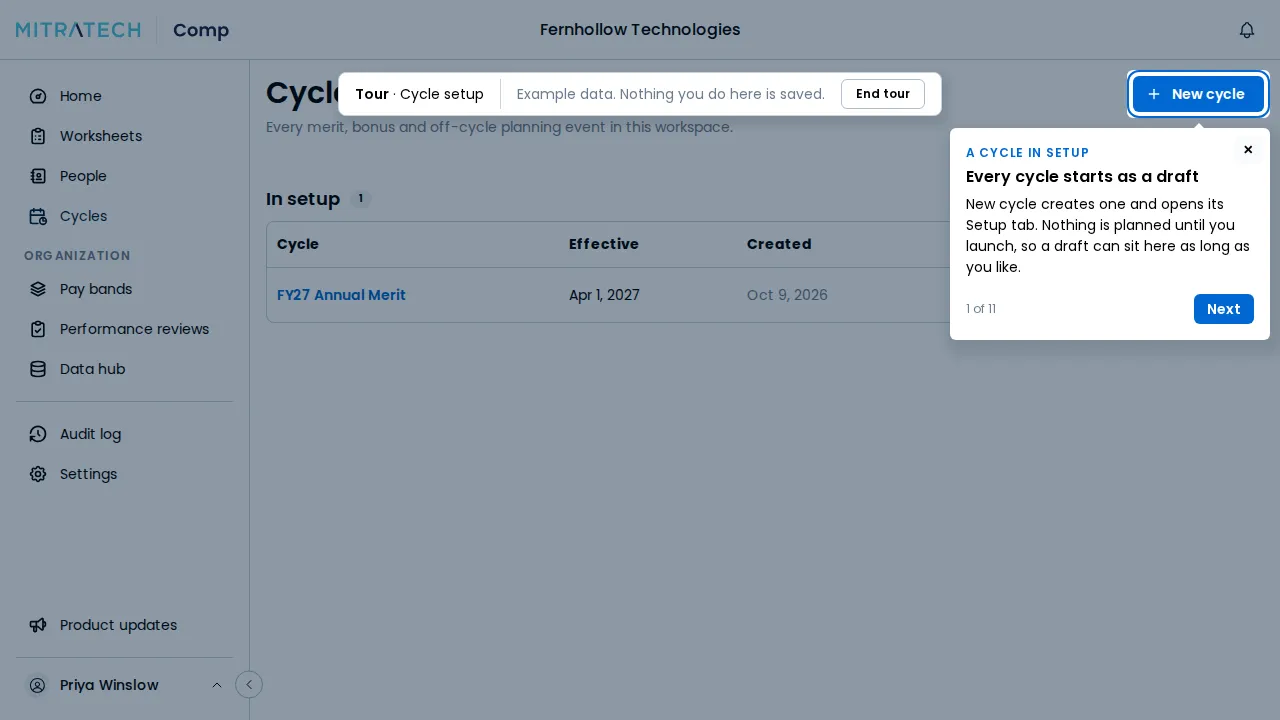
Task: Click the Cycles calendar icon
Action: [x=38, y=216]
